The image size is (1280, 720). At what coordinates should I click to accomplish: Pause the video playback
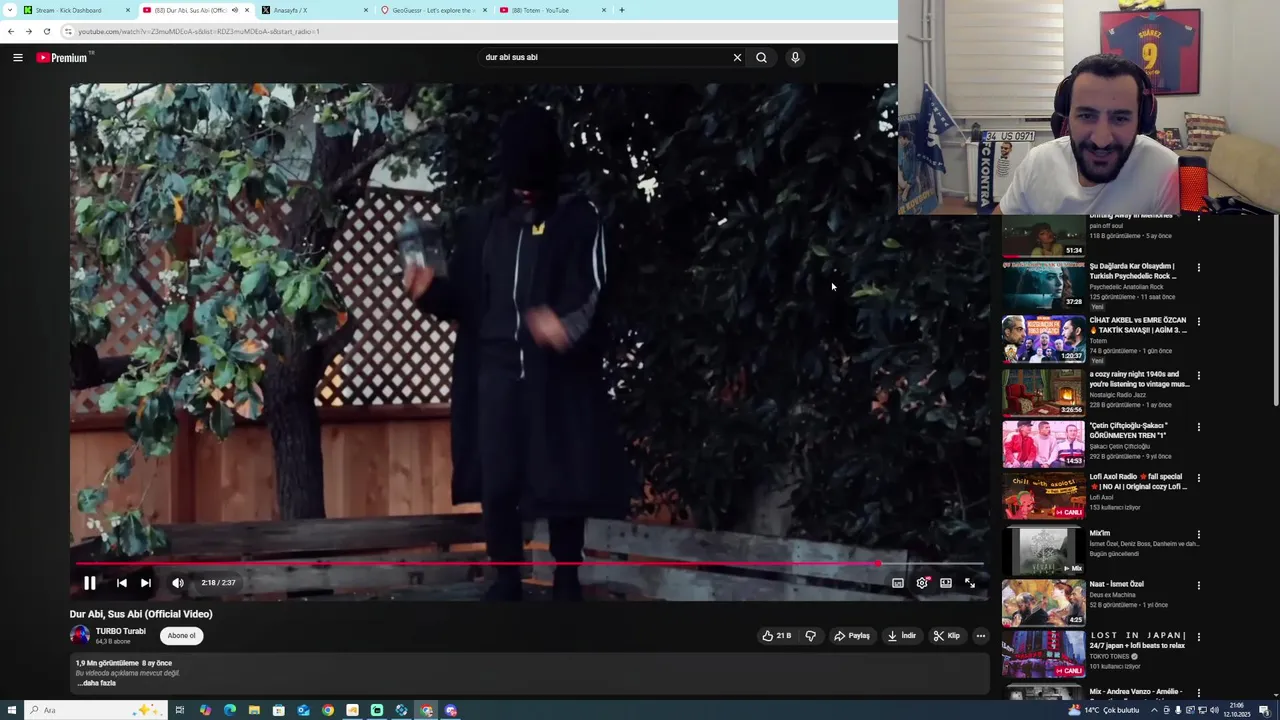89,583
